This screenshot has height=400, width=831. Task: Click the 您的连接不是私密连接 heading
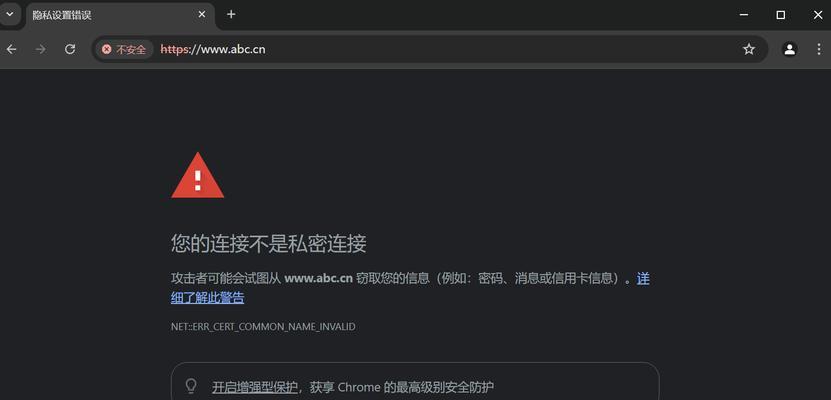click(269, 244)
